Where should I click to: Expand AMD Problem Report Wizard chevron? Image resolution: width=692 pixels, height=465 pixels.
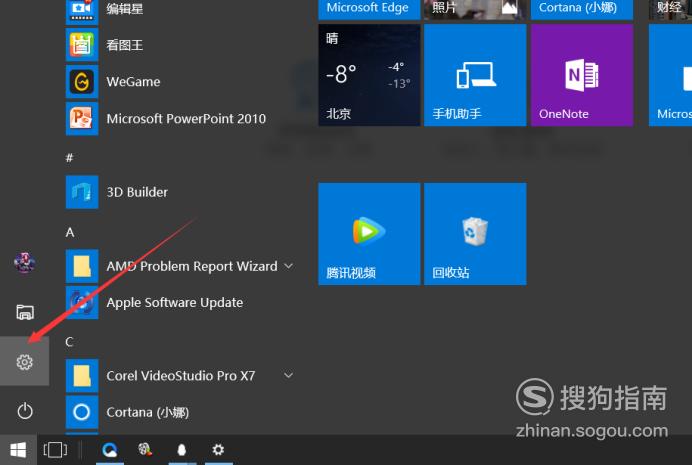[289, 266]
